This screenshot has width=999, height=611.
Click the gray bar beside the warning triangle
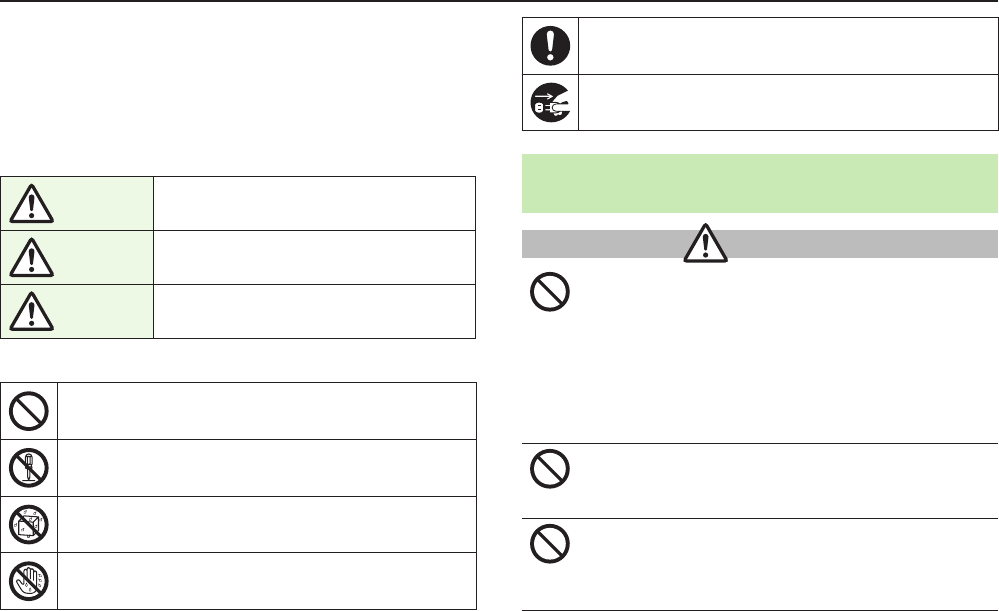pyautogui.click(x=860, y=243)
